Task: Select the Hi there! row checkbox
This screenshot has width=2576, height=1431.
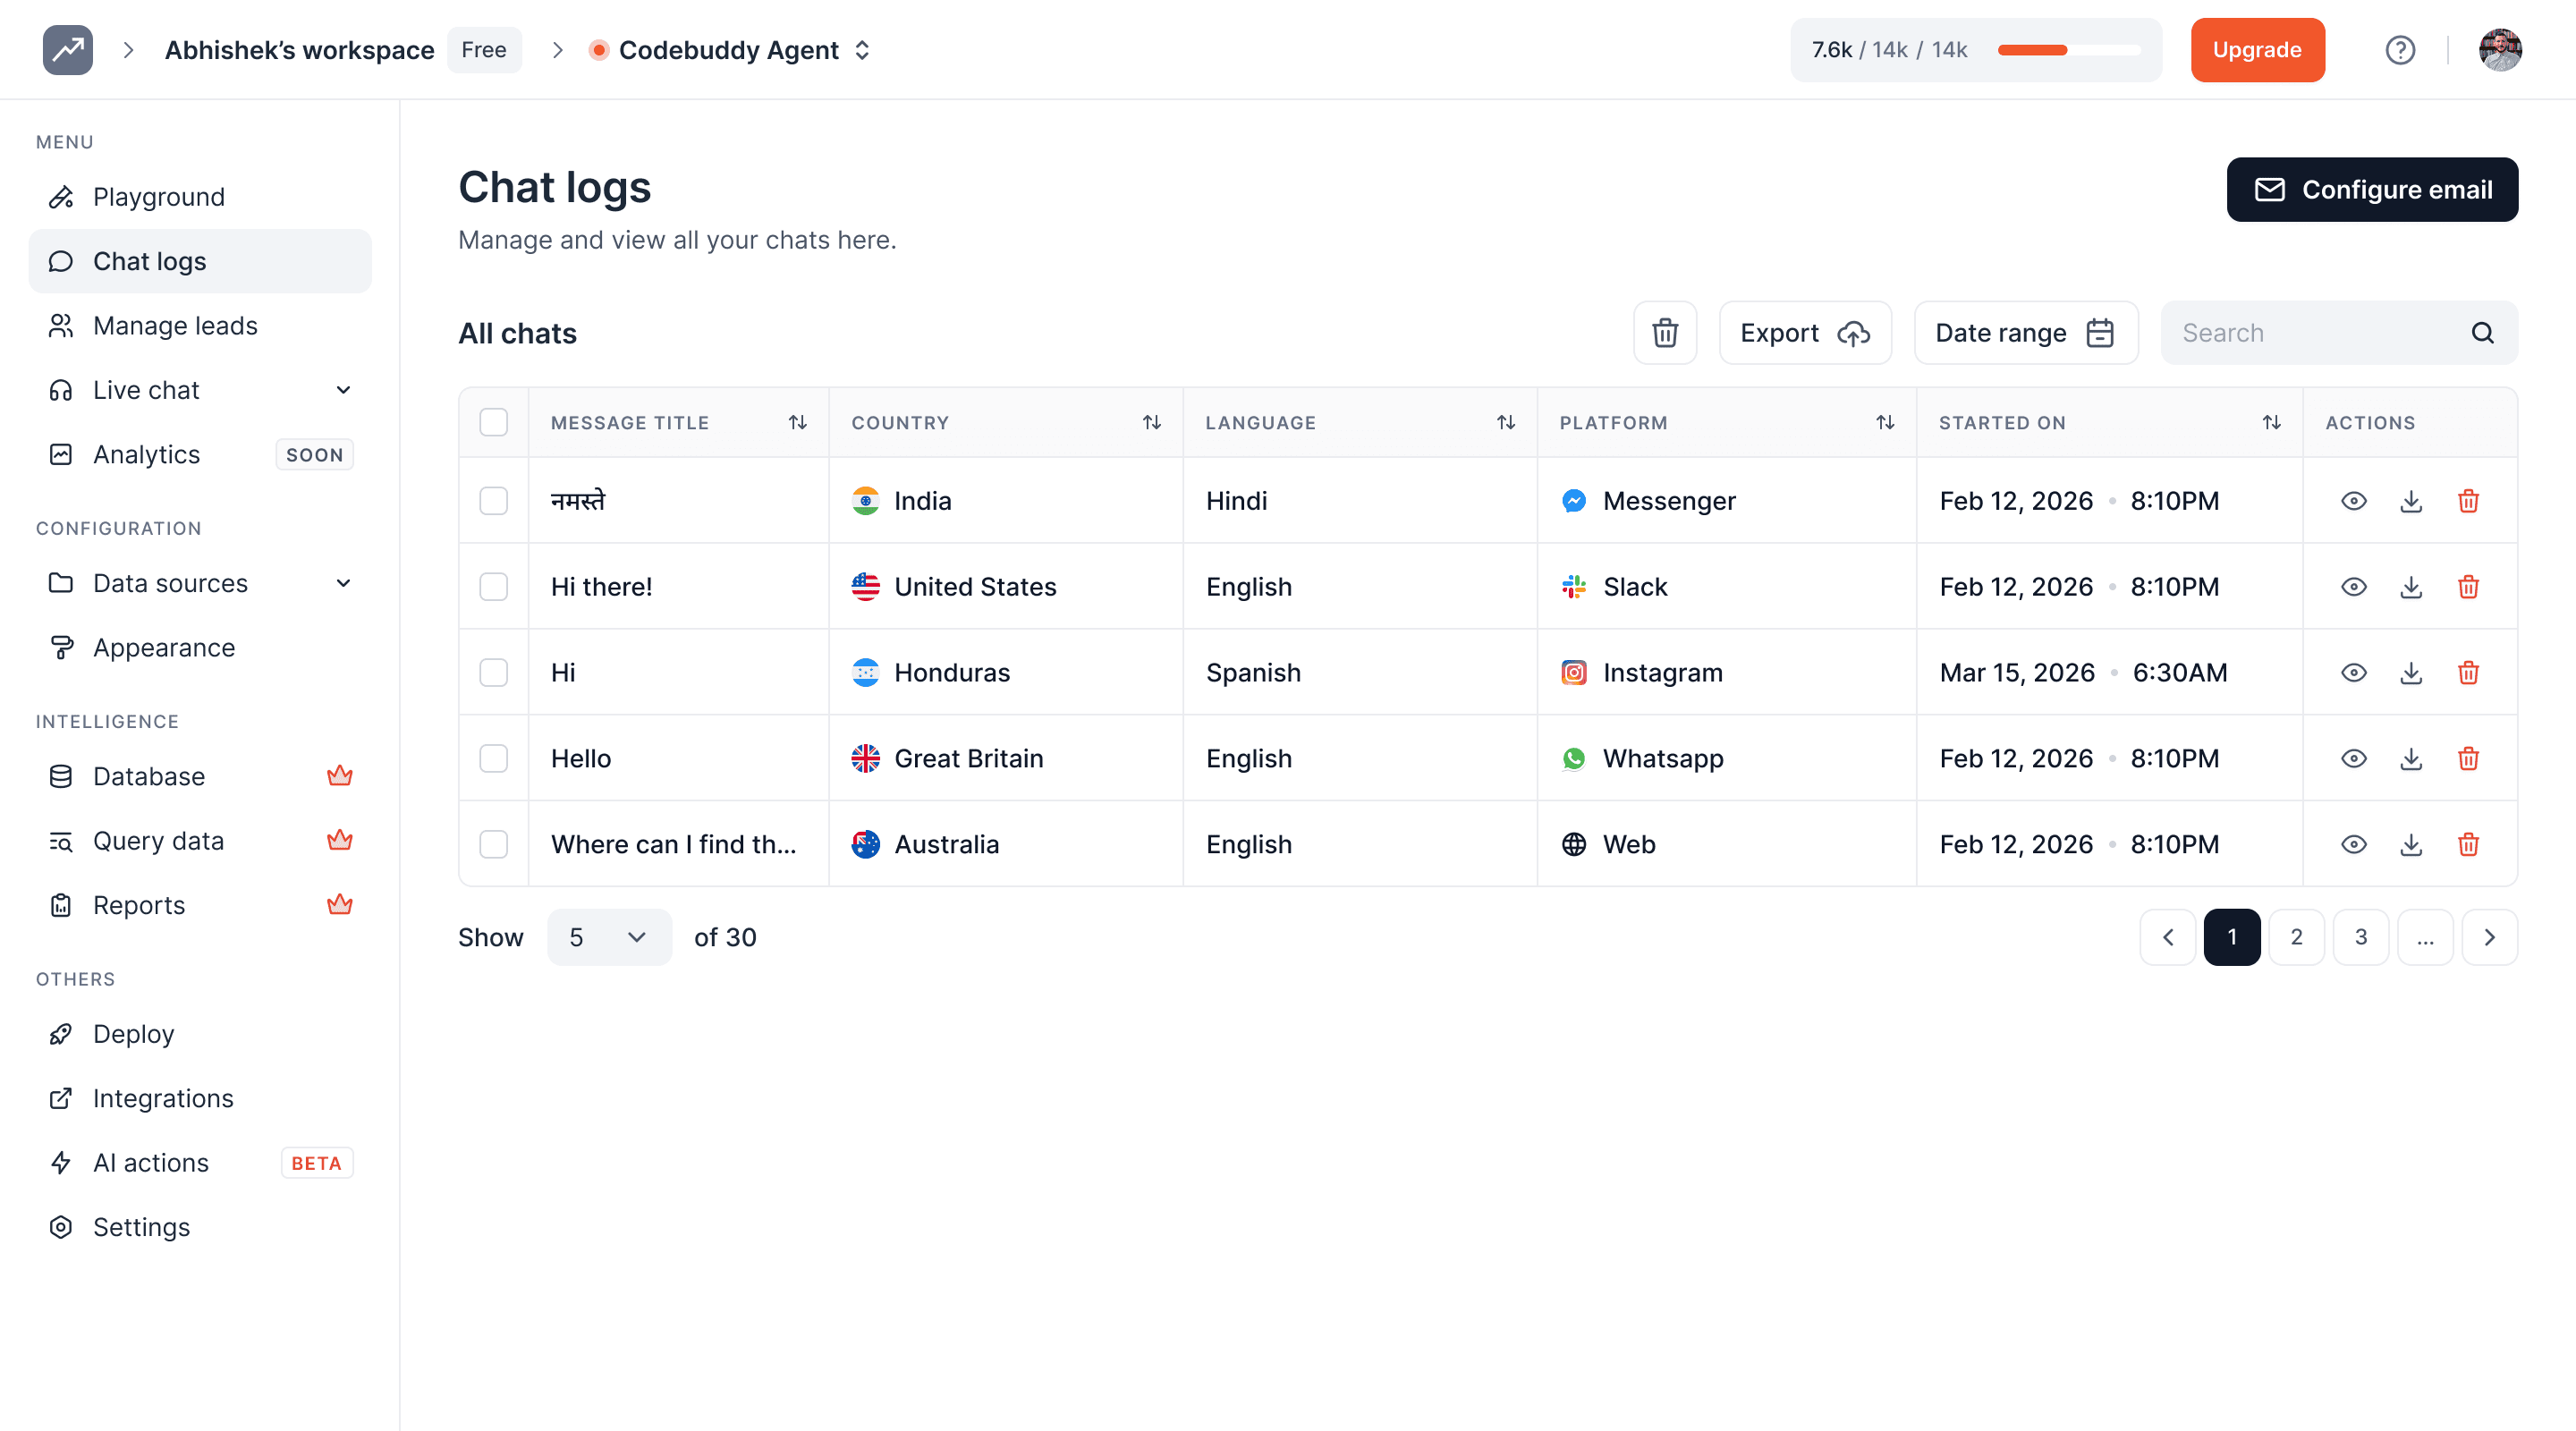Action: tap(494, 587)
